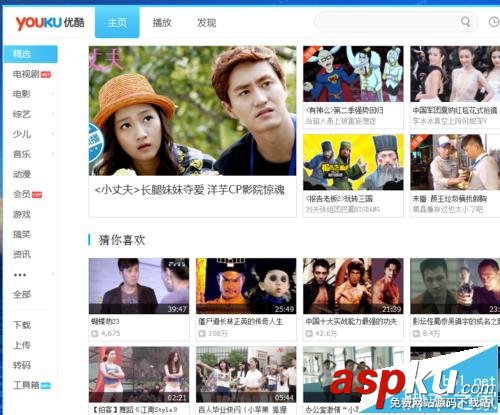Click 中国十大实战能力最强的功夫 title

click(351, 322)
